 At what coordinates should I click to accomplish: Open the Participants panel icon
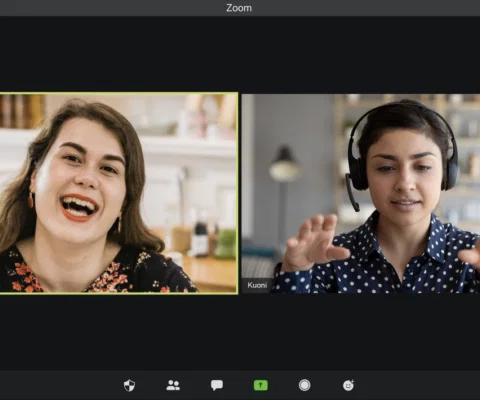[x=173, y=385]
